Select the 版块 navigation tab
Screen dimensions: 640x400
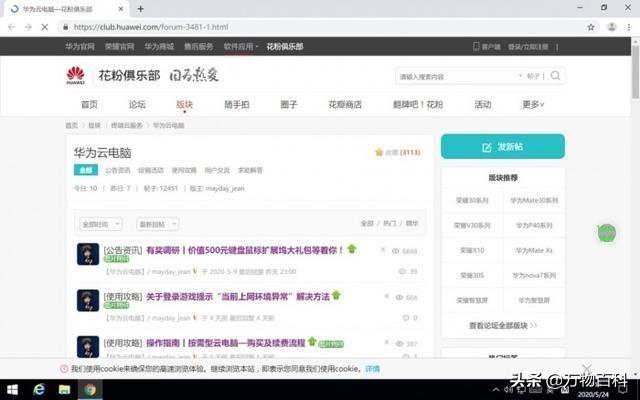coord(184,104)
